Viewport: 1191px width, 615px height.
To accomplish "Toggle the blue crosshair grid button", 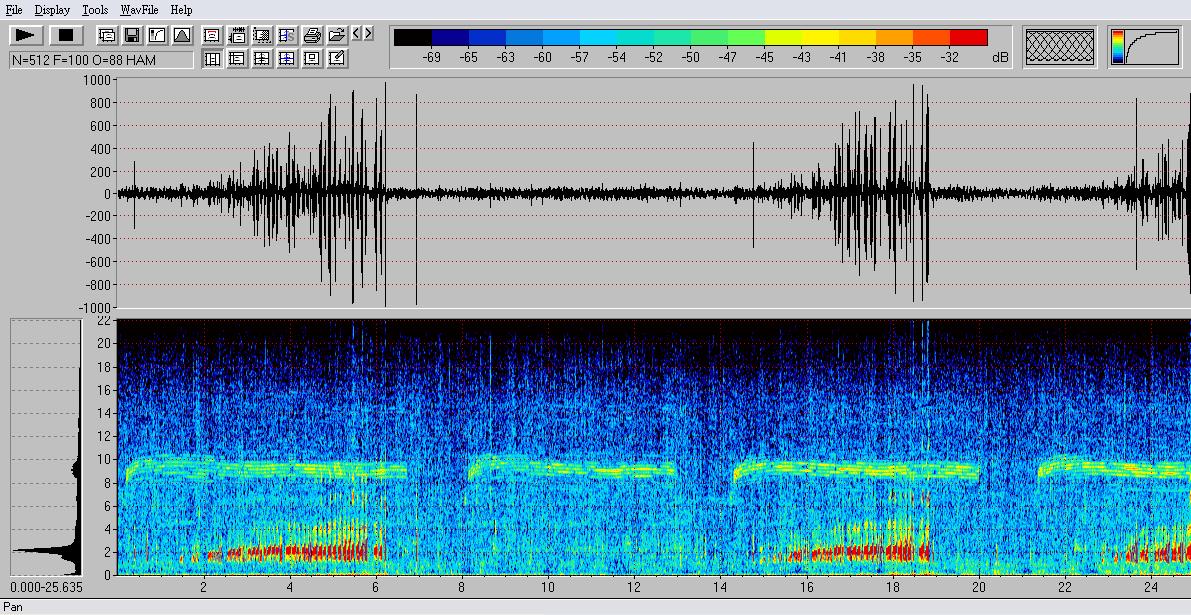I will click(x=287, y=59).
